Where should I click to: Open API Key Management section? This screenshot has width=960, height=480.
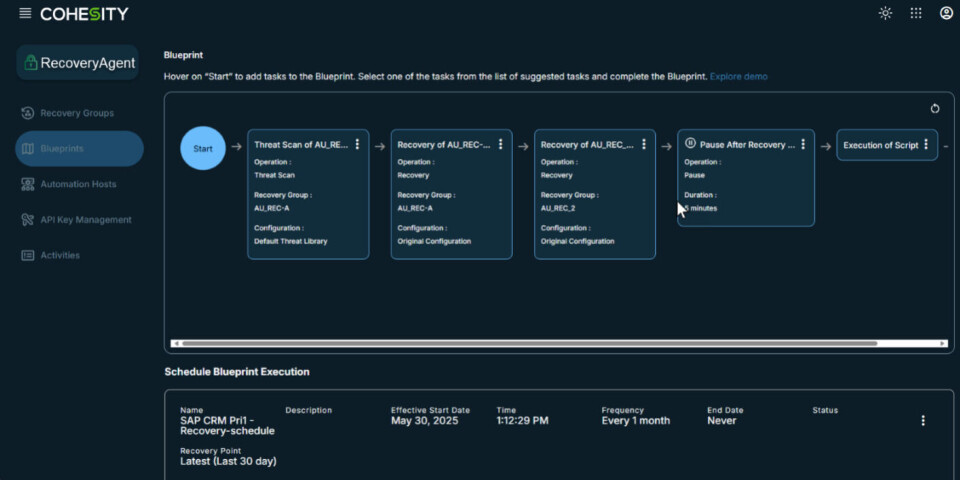(85, 220)
